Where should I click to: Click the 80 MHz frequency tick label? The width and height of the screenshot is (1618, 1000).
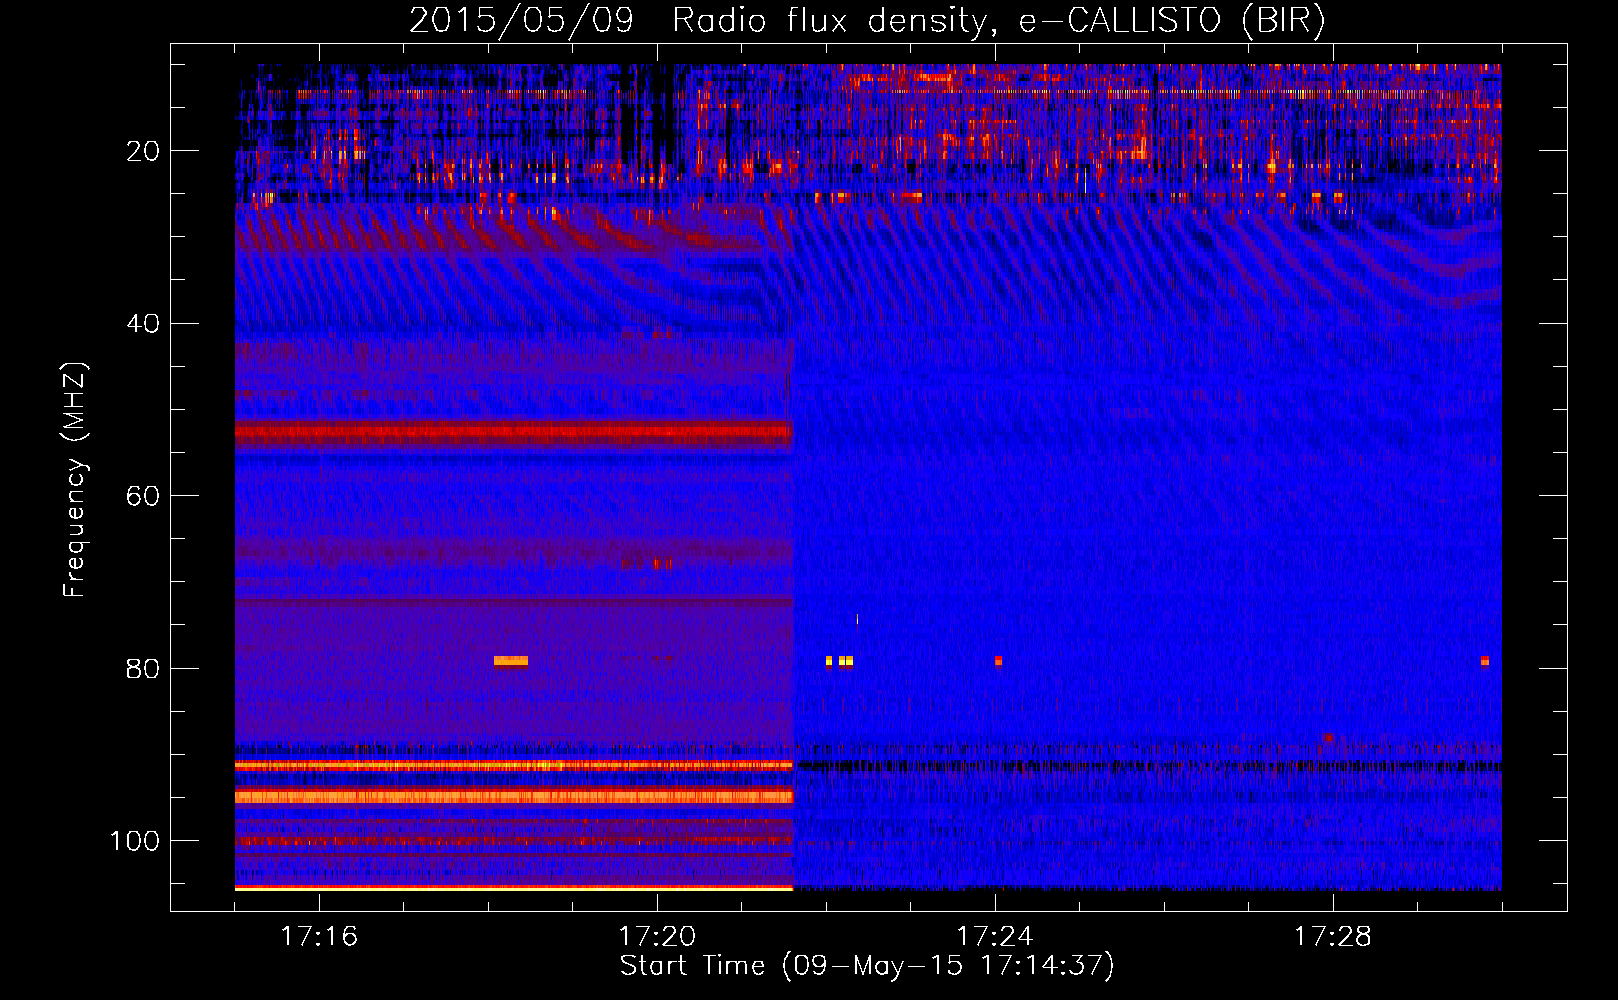click(x=143, y=668)
